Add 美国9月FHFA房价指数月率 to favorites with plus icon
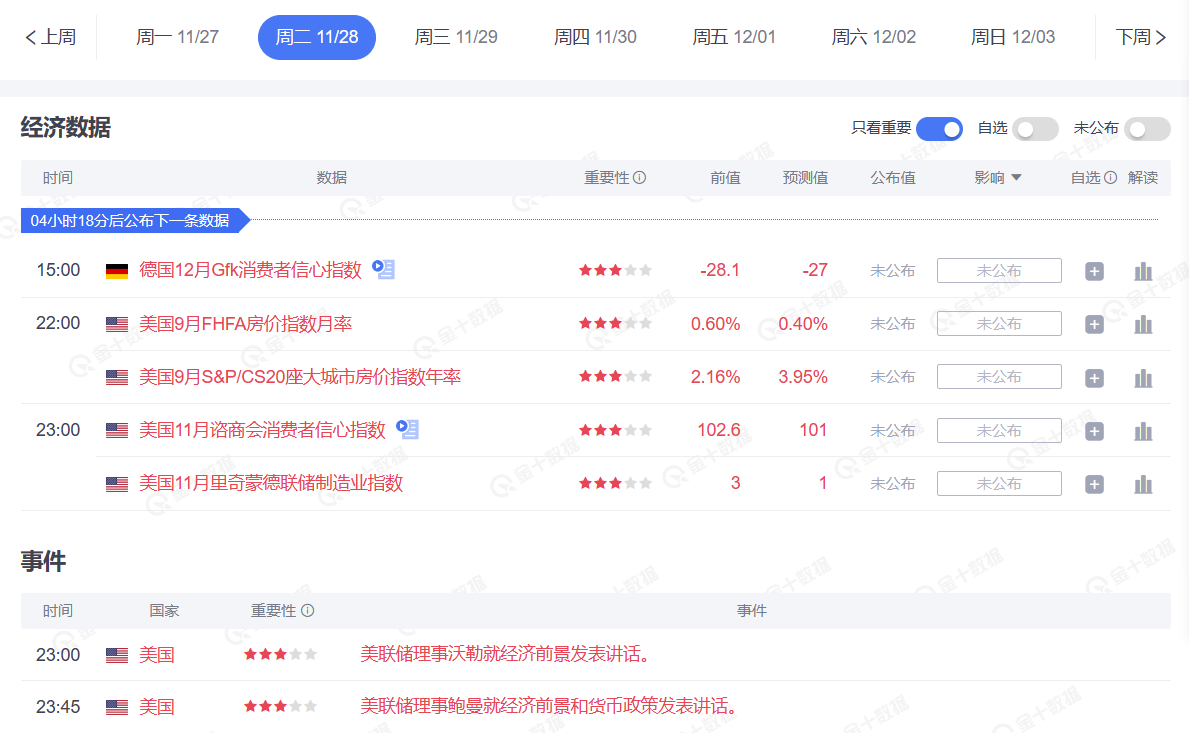The height and width of the screenshot is (733, 1189). (1094, 323)
